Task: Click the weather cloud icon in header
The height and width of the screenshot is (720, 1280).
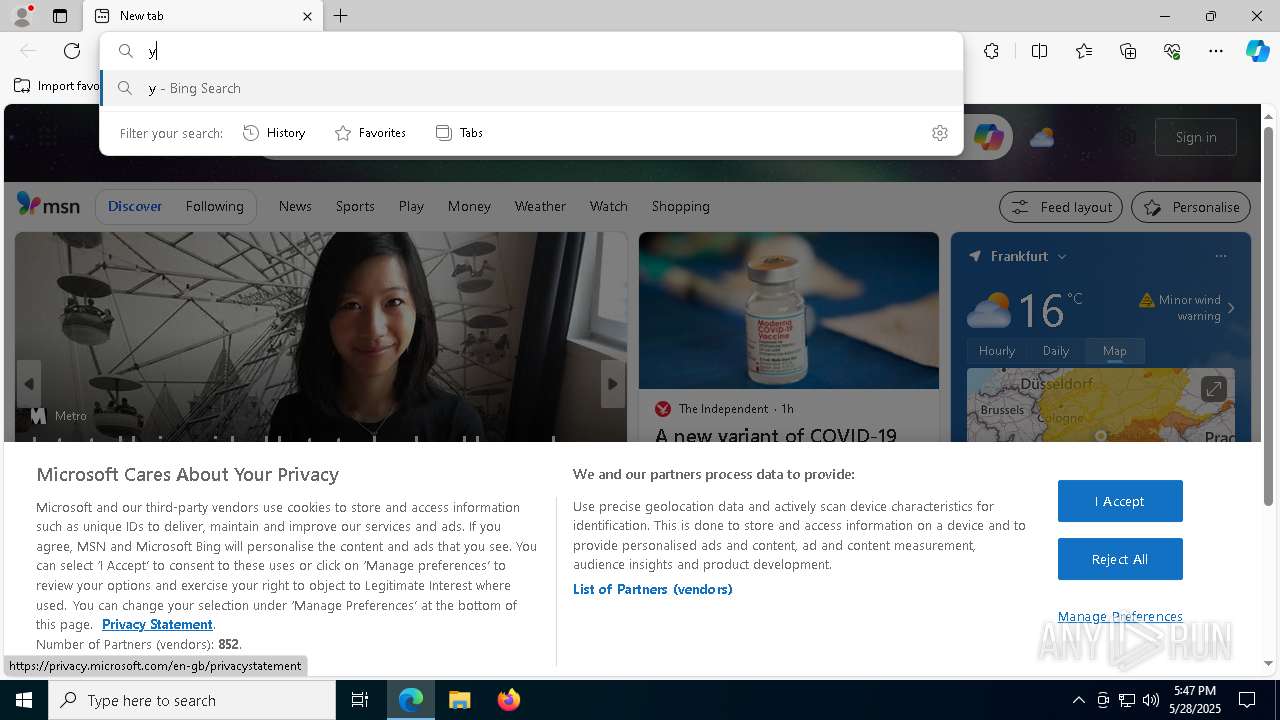Action: coord(1042,137)
